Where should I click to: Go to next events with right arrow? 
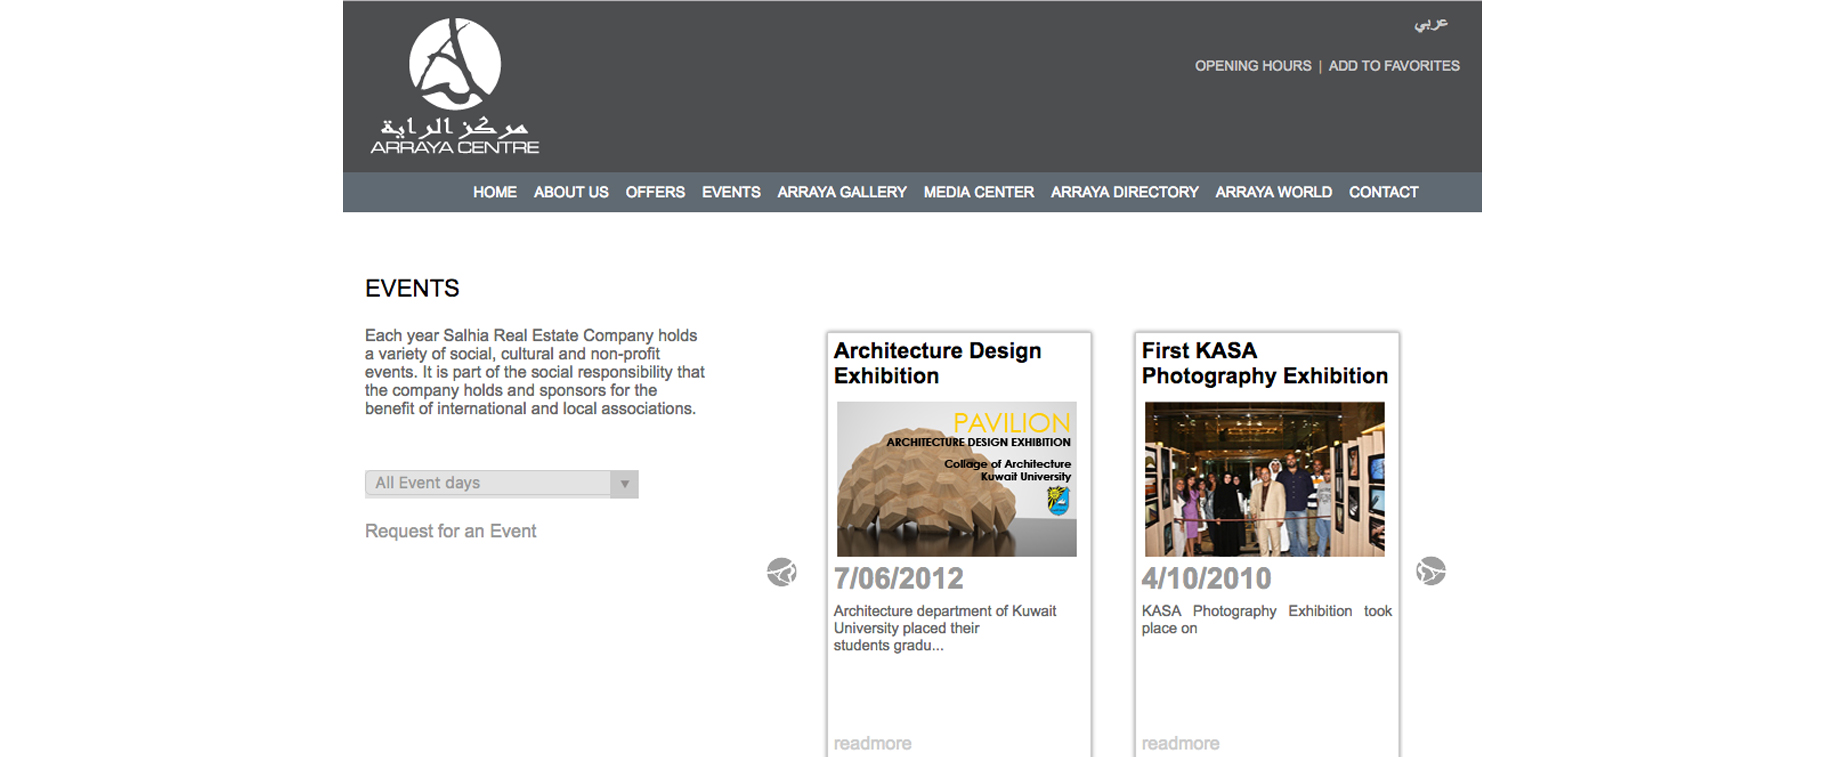1431,571
